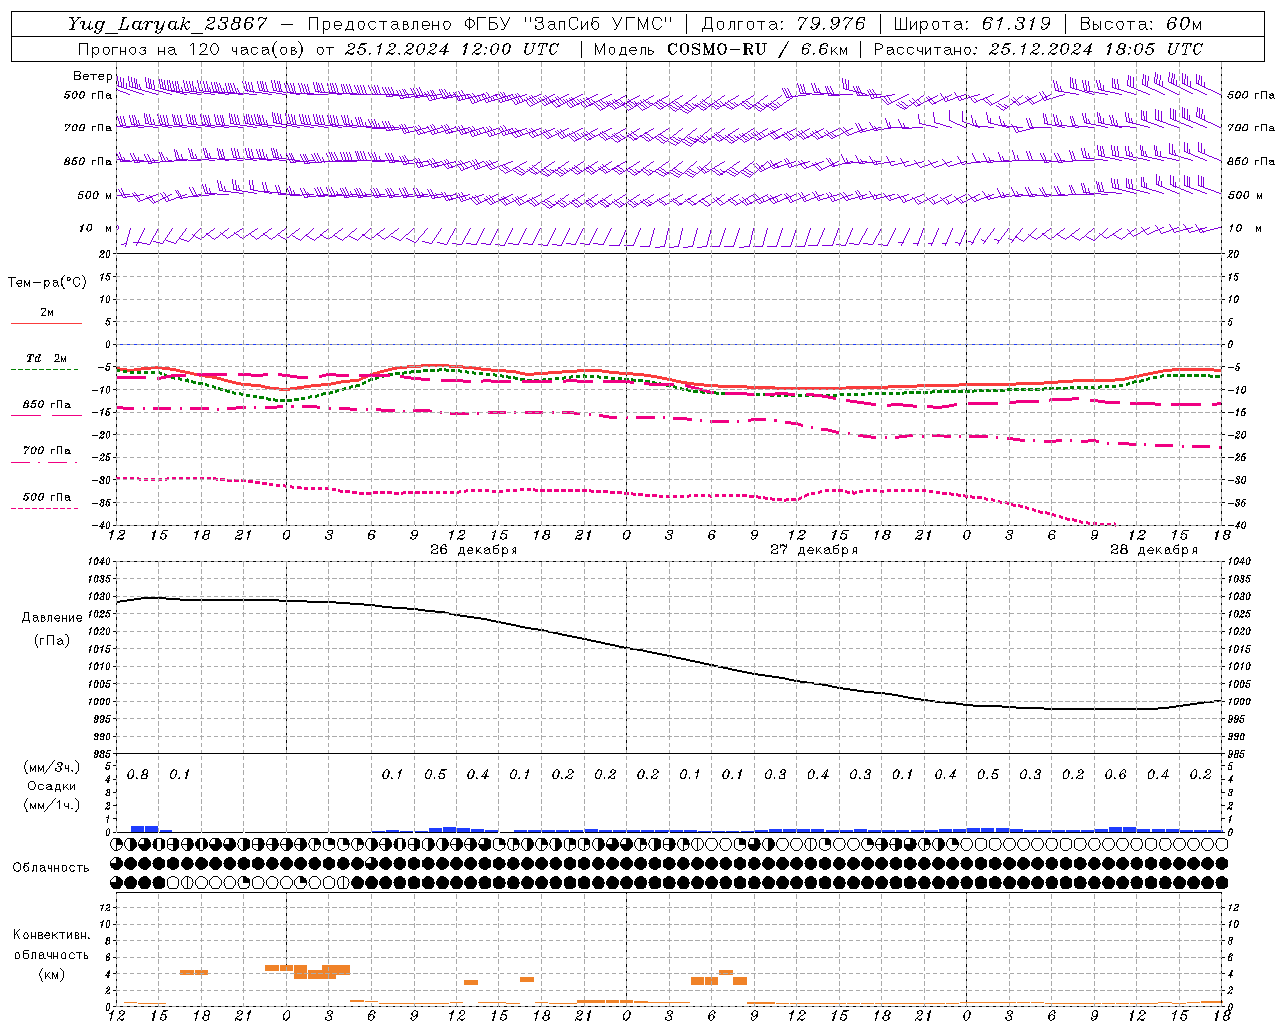Image resolution: width=1280 pixels, height=1024 pixels.
Task: Click the (мм/3ч.) precipitation unit label
Action: click(52, 767)
